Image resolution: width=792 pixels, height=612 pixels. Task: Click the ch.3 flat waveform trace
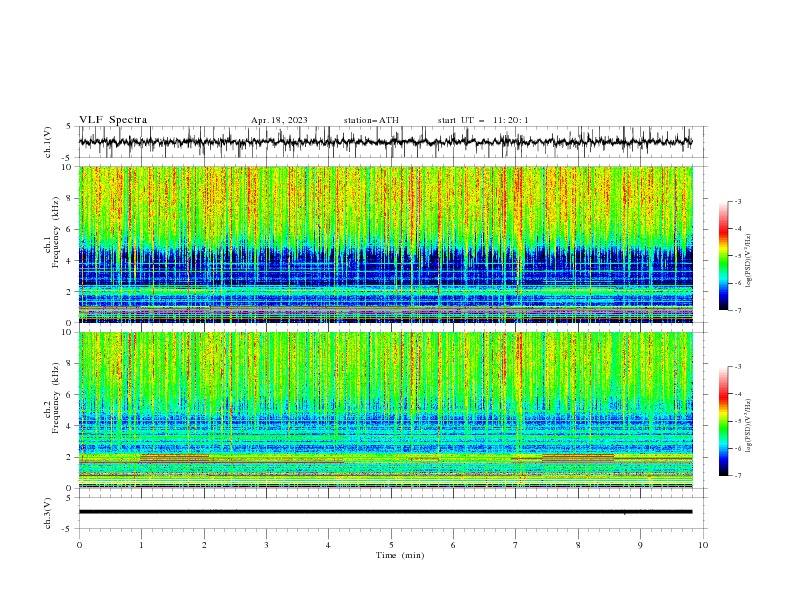pyautogui.click(x=385, y=512)
